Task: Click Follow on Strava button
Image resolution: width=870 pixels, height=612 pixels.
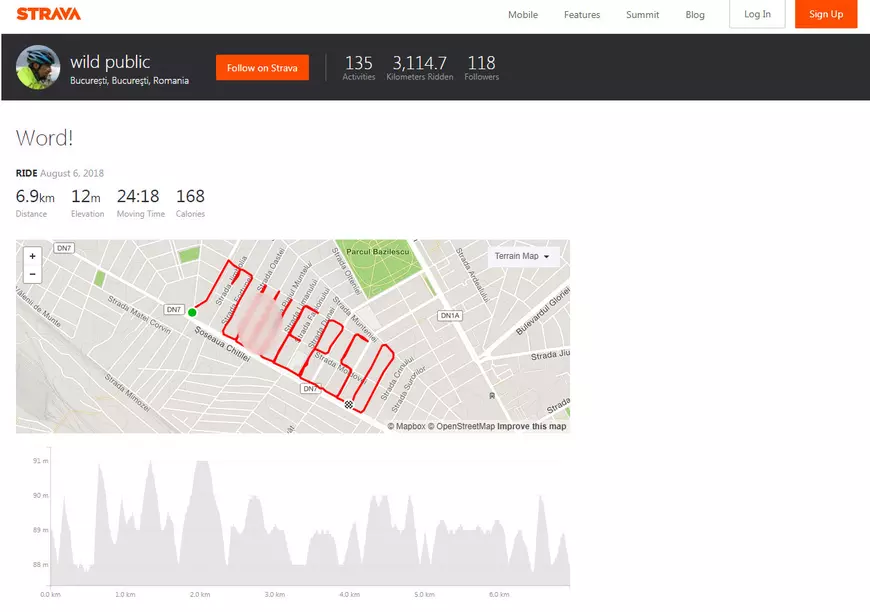Action: (262, 68)
